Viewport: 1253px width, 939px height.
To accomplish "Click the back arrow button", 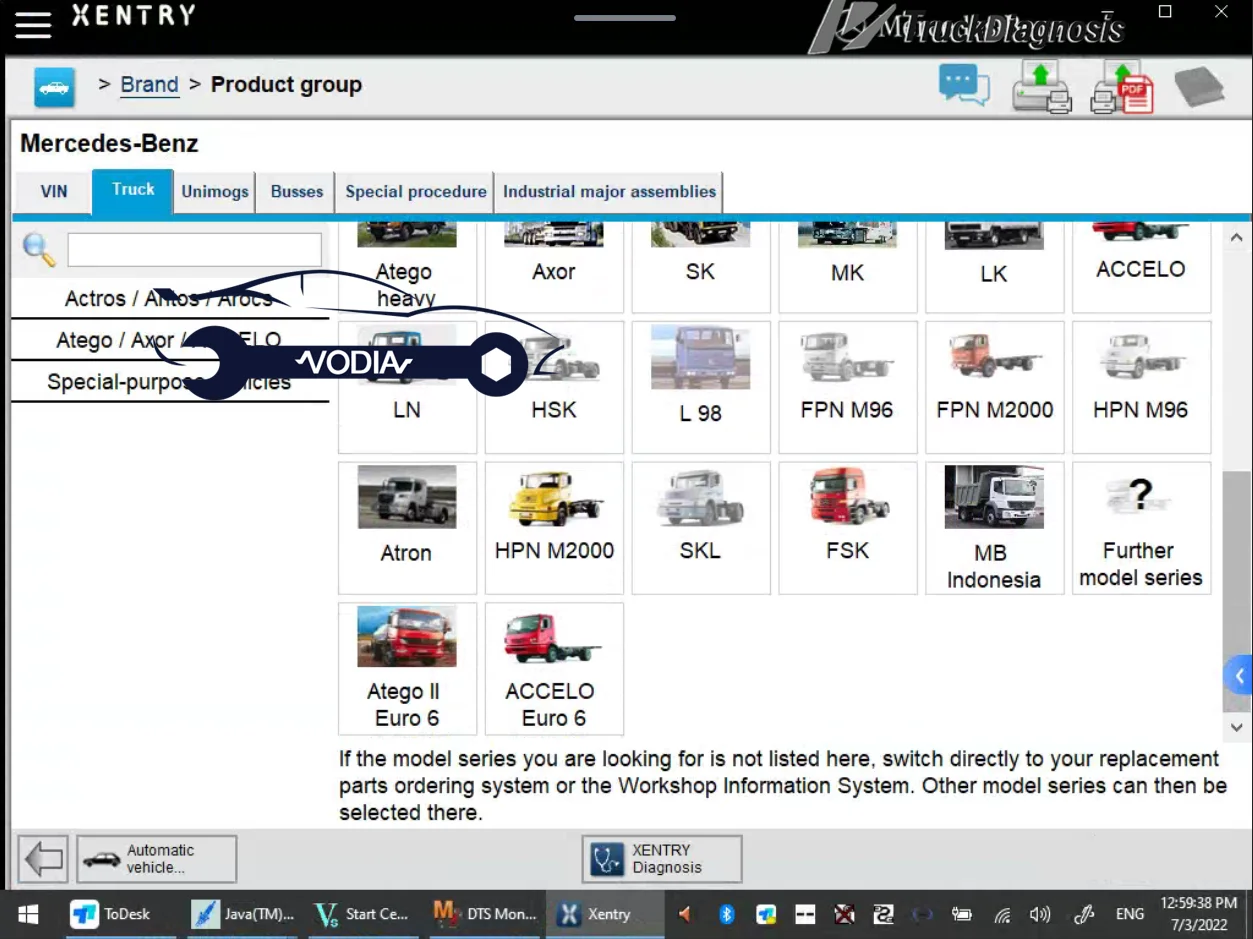I will 43,858.
